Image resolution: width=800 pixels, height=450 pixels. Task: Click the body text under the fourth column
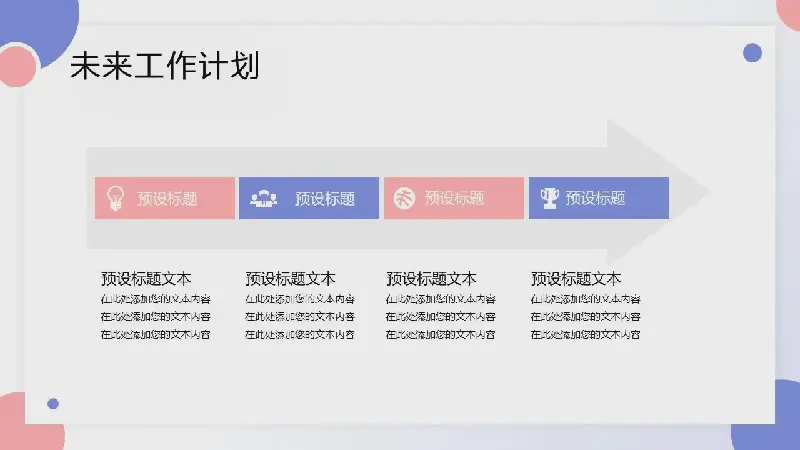585,316
